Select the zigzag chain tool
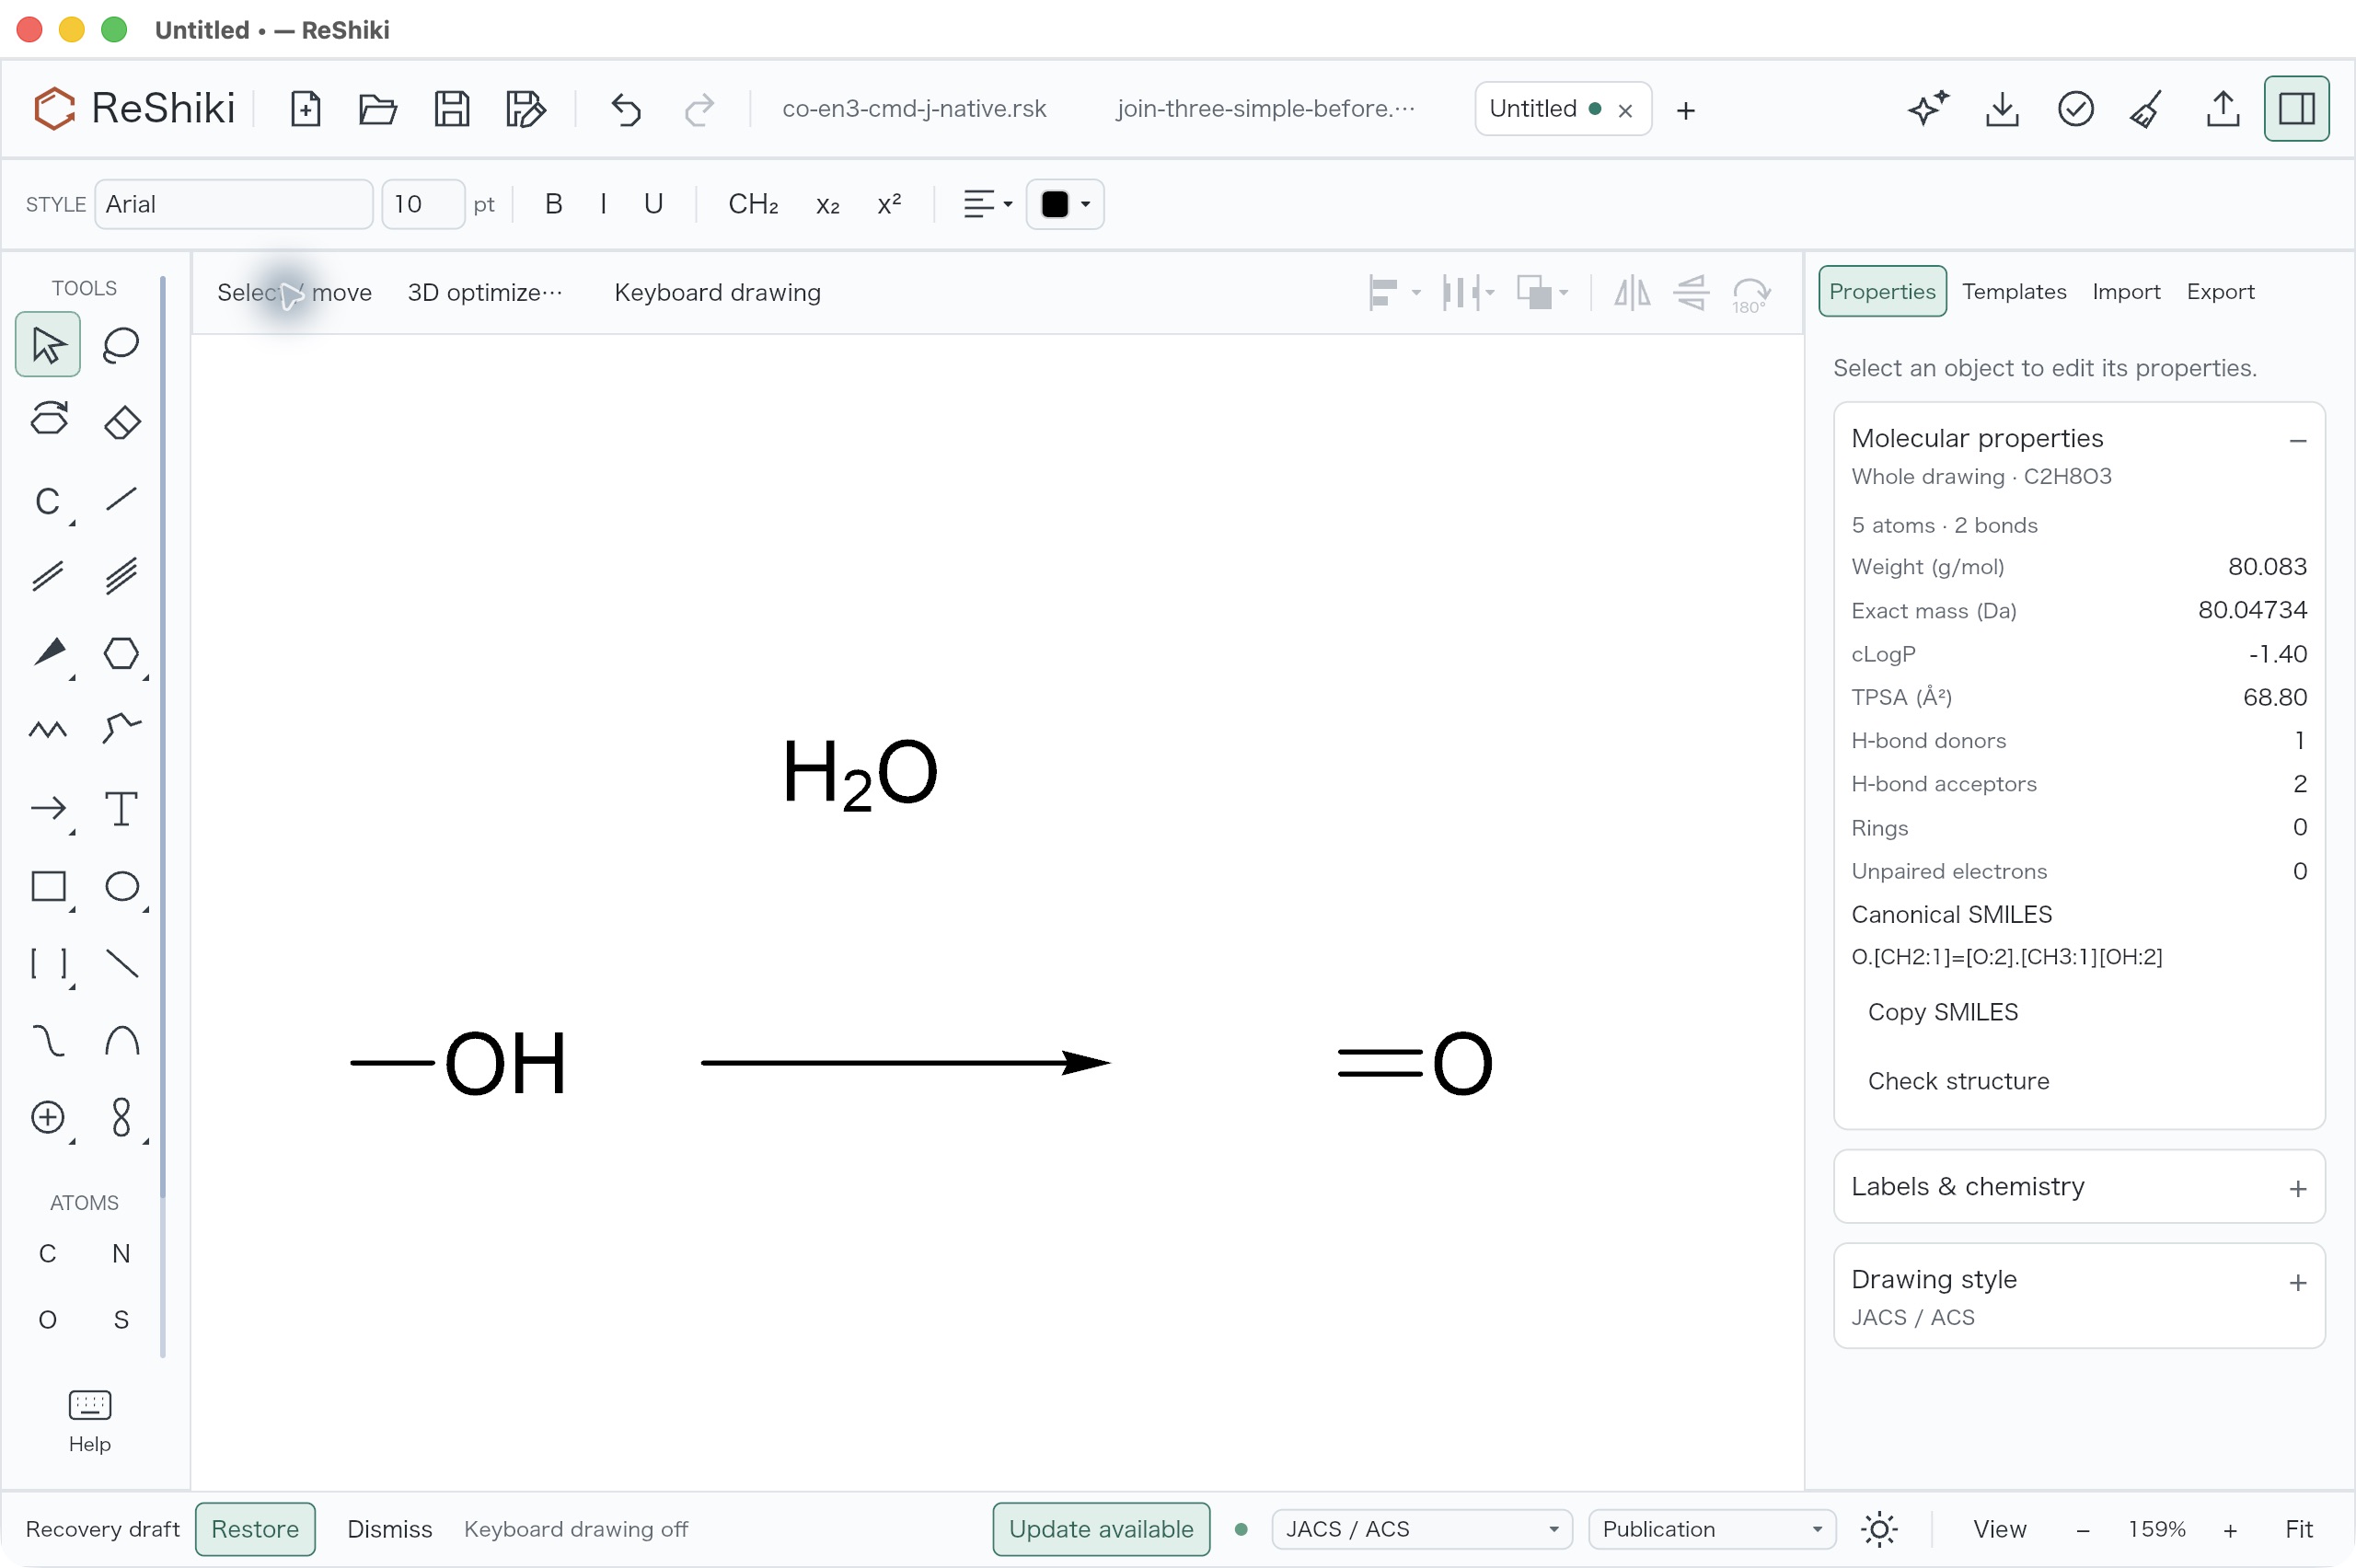The width and height of the screenshot is (2356, 1568). coord(48,730)
